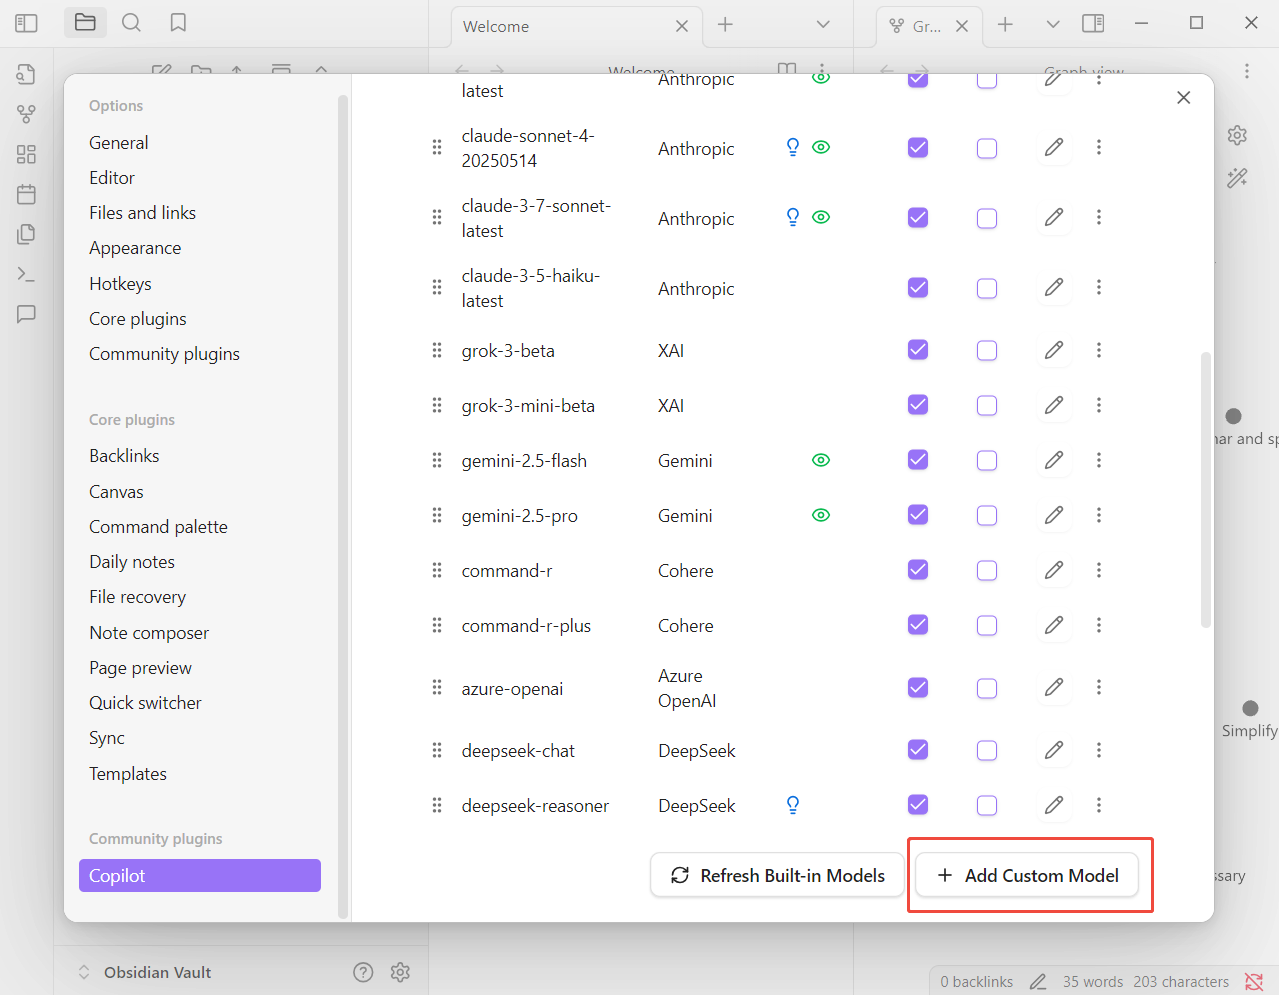1279x995 pixels.
Task: Edit deepseek-chat using its pencil icon
Action: (x=1054, y=750)
